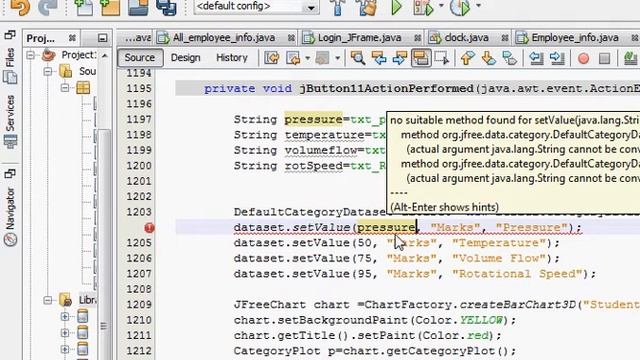The width and height of the screenshot is (640, 360).
Task: Click the Last Edit icon in the editor toolbar
Action: click(x=272, y=58)
